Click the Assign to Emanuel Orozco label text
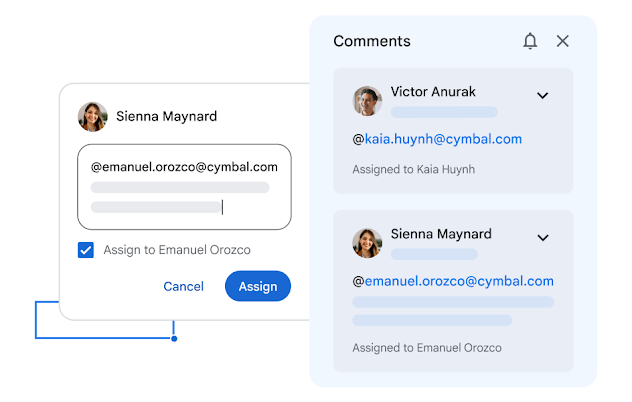632x402 pixels. click(x=177, y=250)
